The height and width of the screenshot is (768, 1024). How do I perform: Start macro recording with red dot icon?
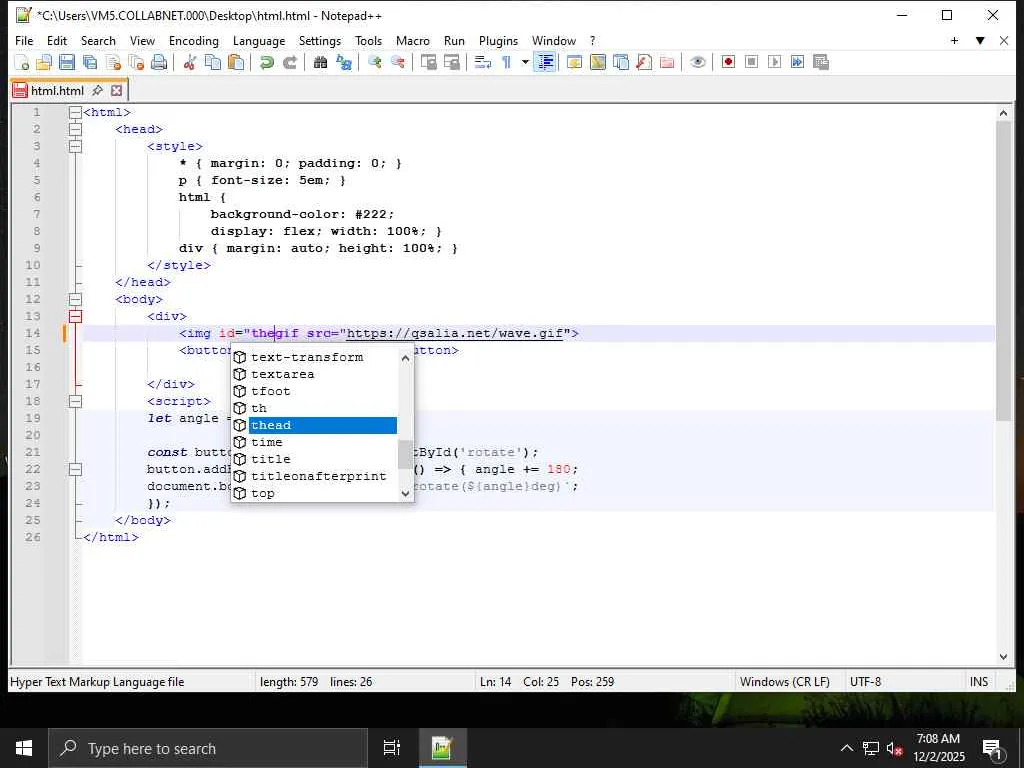729,63
